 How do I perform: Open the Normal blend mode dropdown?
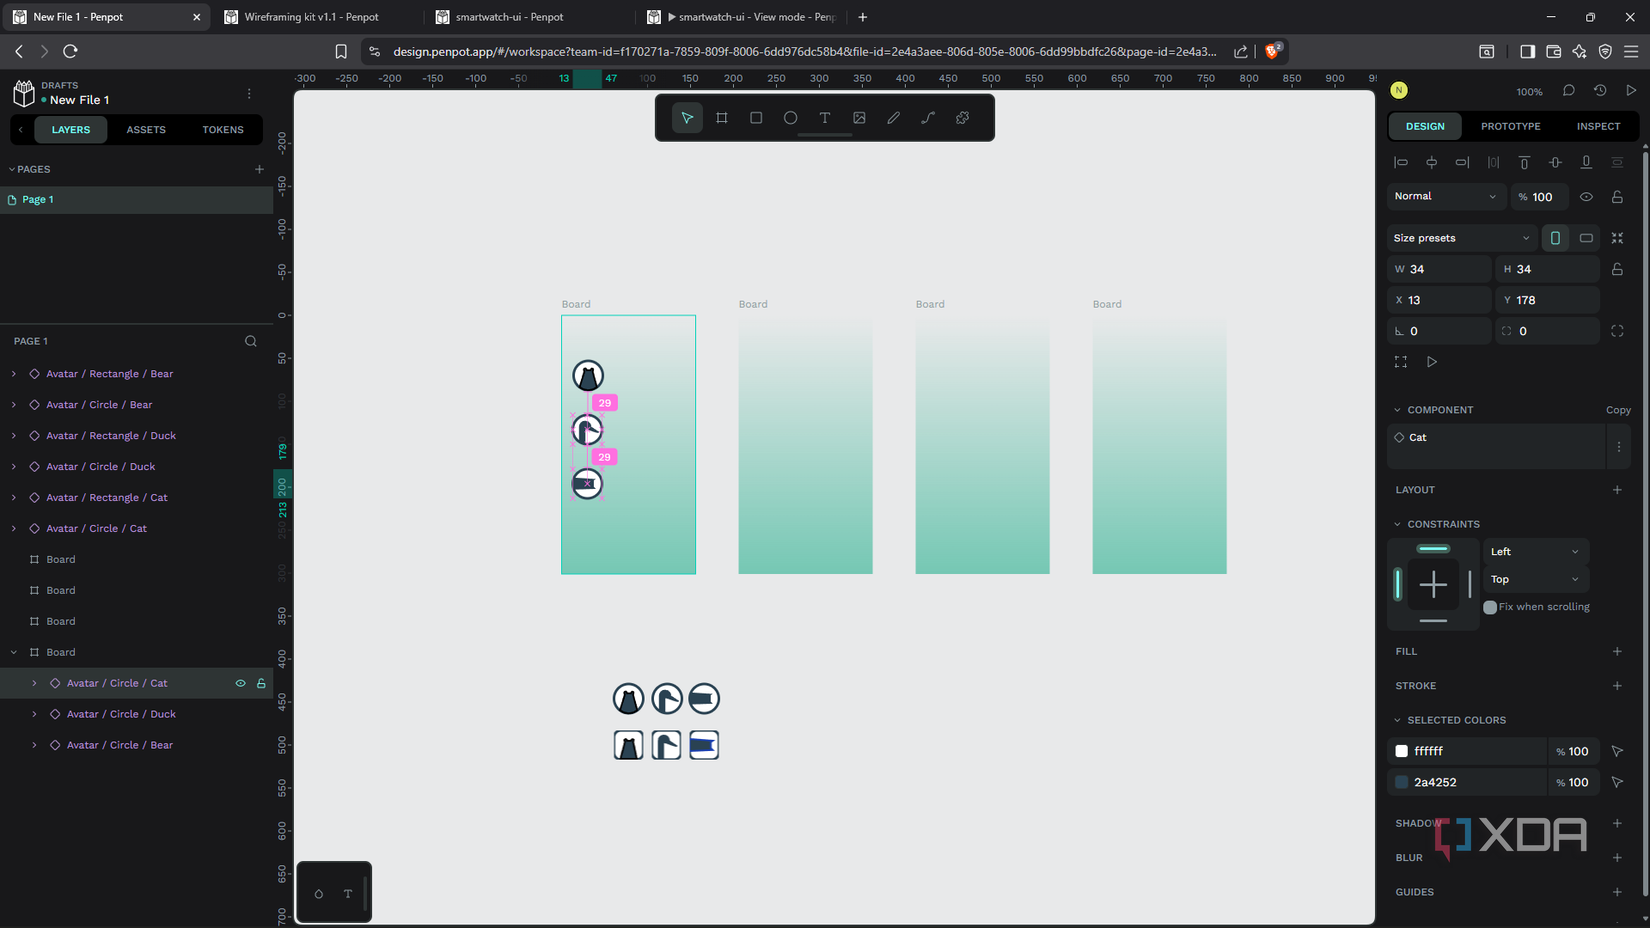pyautogui.click(x=1445, y=196)
